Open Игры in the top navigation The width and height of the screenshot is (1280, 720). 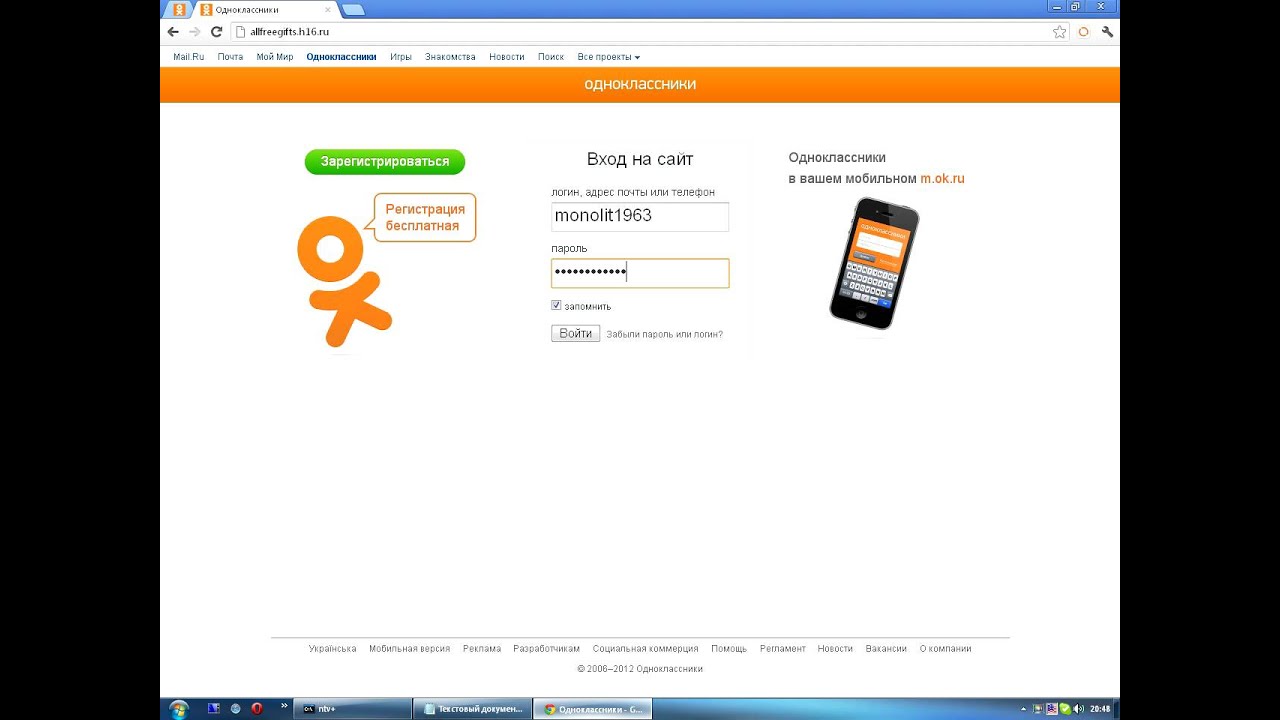401,57
